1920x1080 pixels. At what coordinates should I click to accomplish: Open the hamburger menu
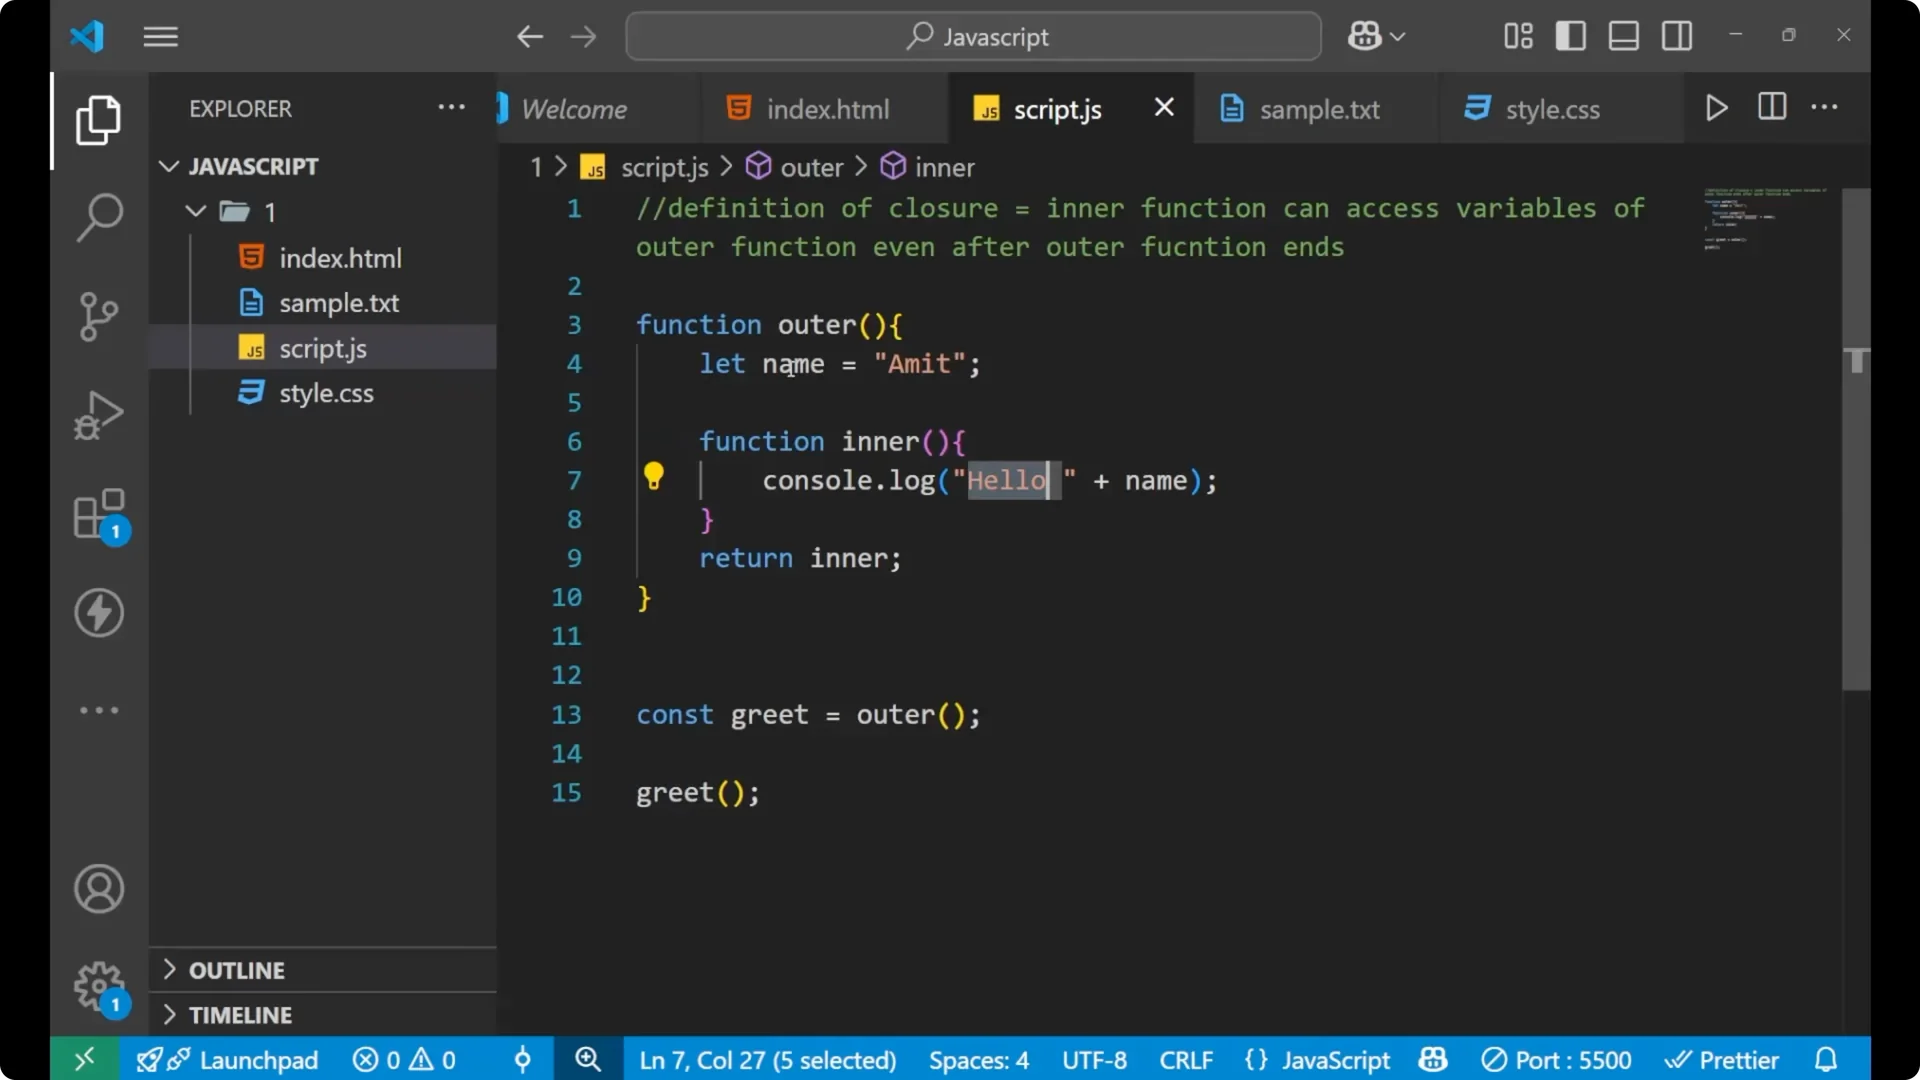pos(160,36)
